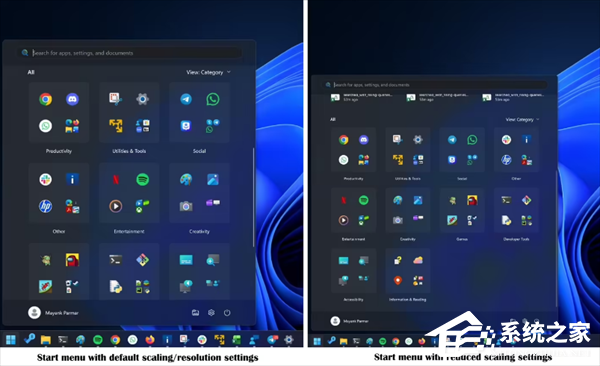This screenshot has height=366, width=600.
Task: Expand more Productivity apps in left menu
Action: pos(72,126)
